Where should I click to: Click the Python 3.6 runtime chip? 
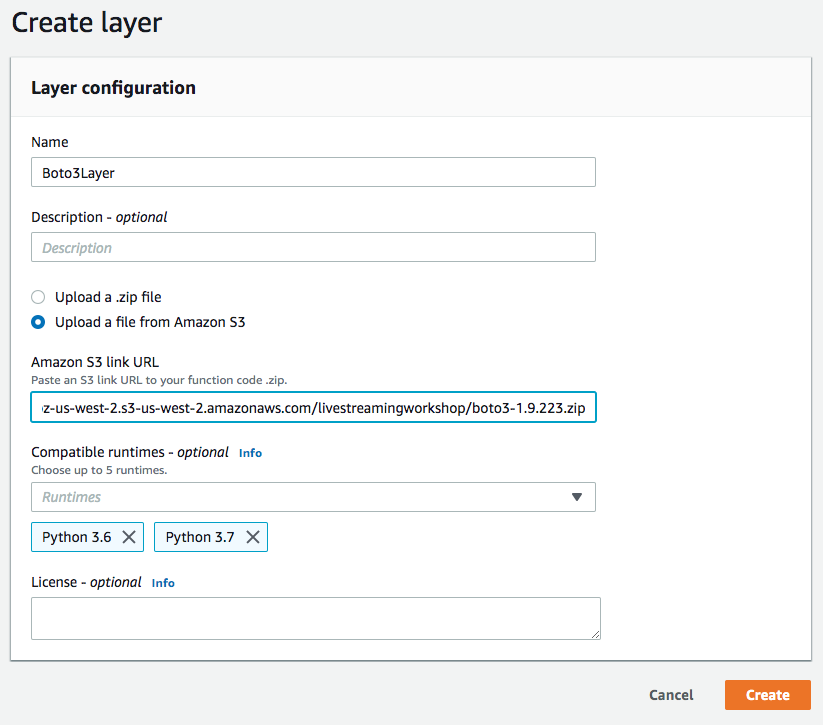click(77, 537)
